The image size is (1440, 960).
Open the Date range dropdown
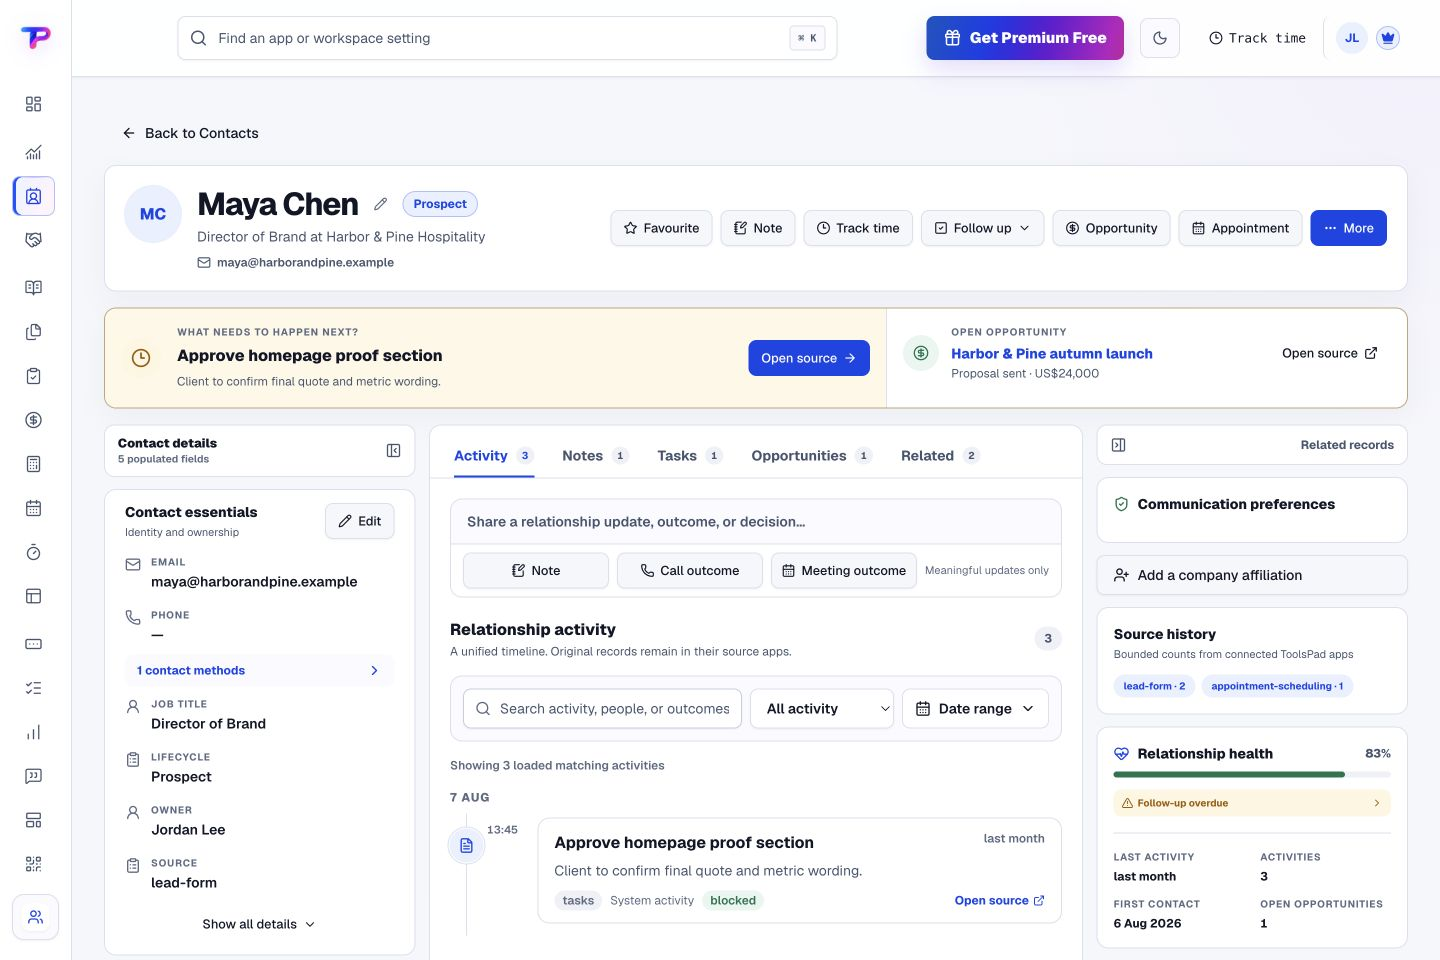(975, 708)
